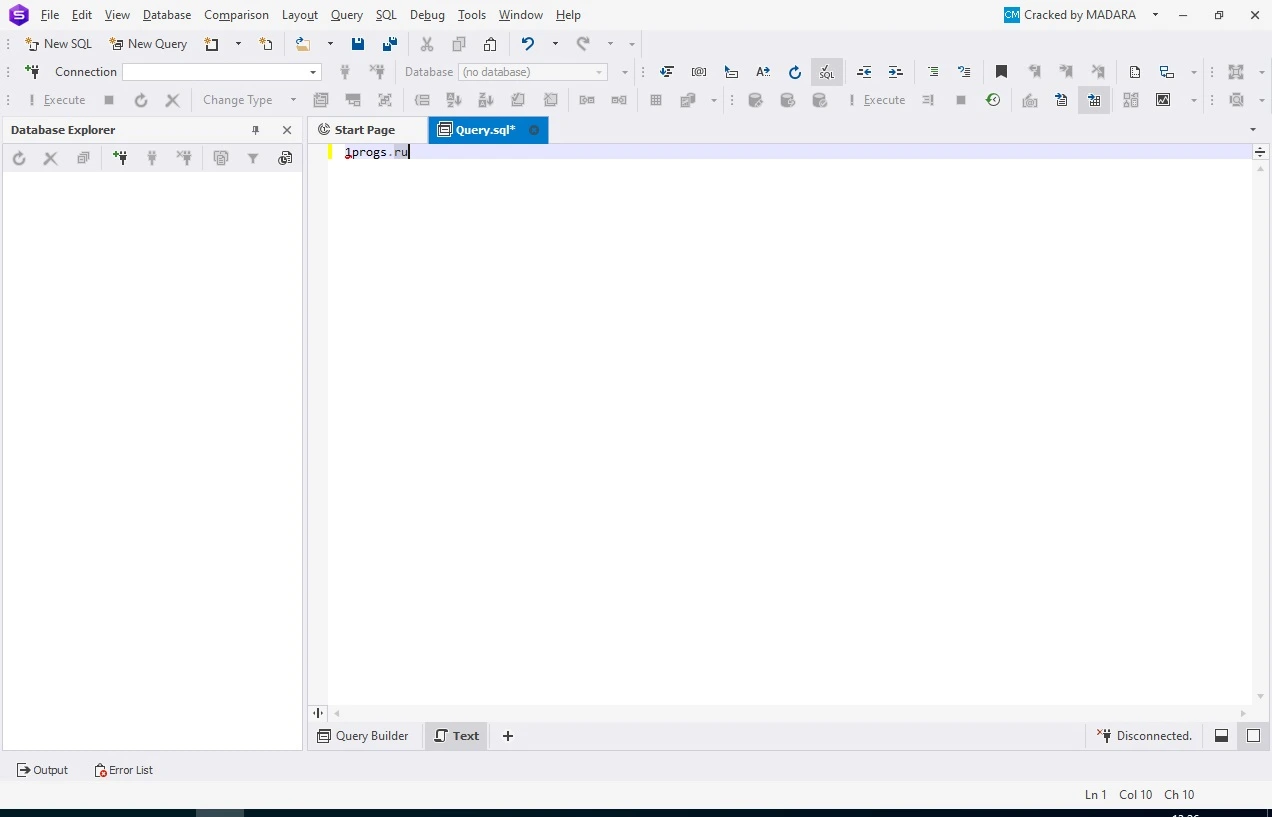Click the insert parameter [@] icon
The height and width of the screenshot is (817, 1272).
pyautogui.click(x=699, y=72)
